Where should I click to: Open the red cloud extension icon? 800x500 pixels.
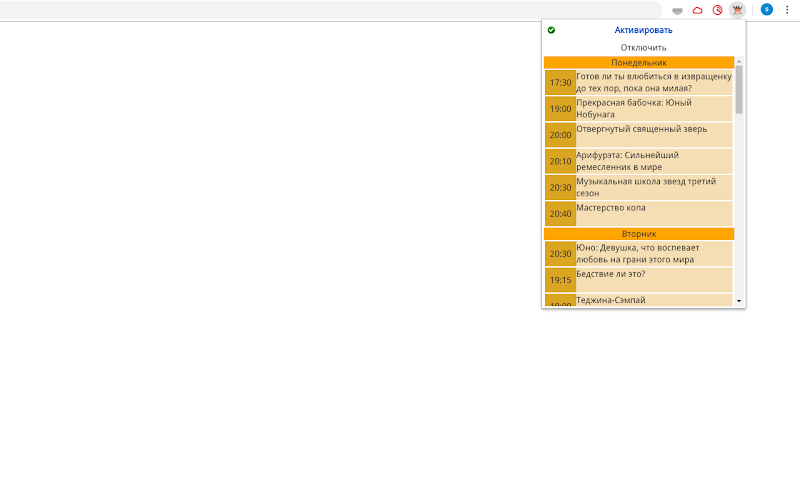click(697, 10)
